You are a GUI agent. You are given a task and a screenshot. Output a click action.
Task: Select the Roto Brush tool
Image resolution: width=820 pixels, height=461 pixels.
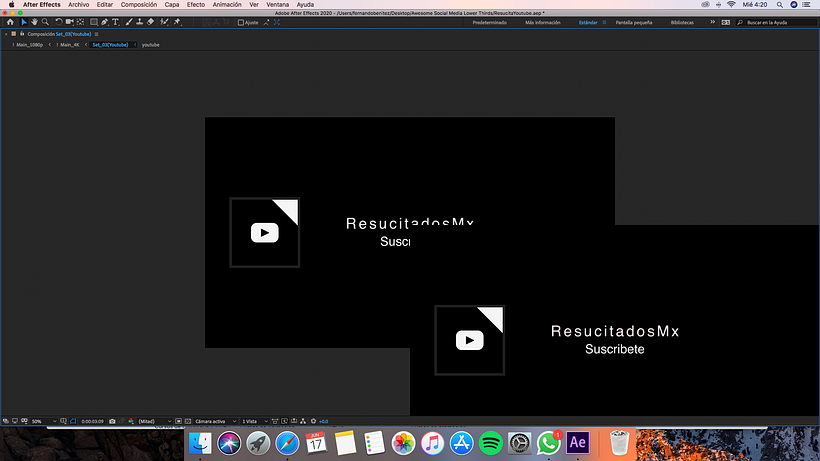[164, 22]
